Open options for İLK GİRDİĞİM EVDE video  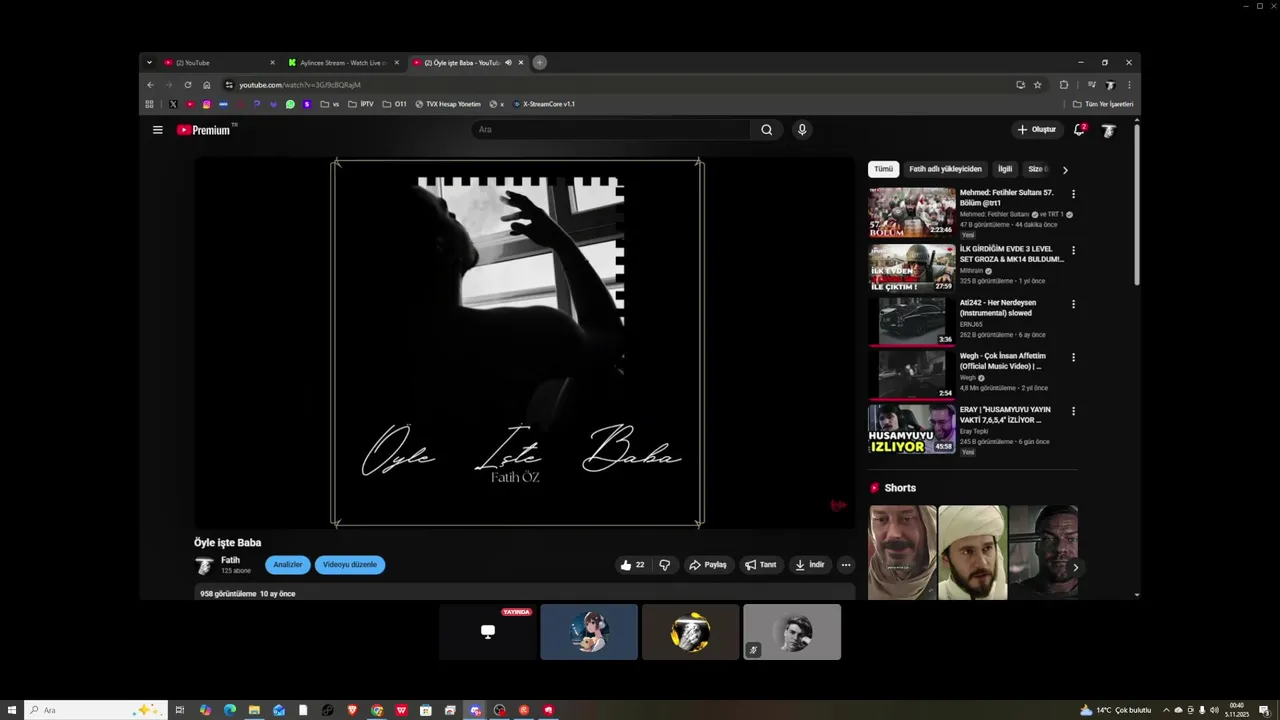[x=1074, y=250]
